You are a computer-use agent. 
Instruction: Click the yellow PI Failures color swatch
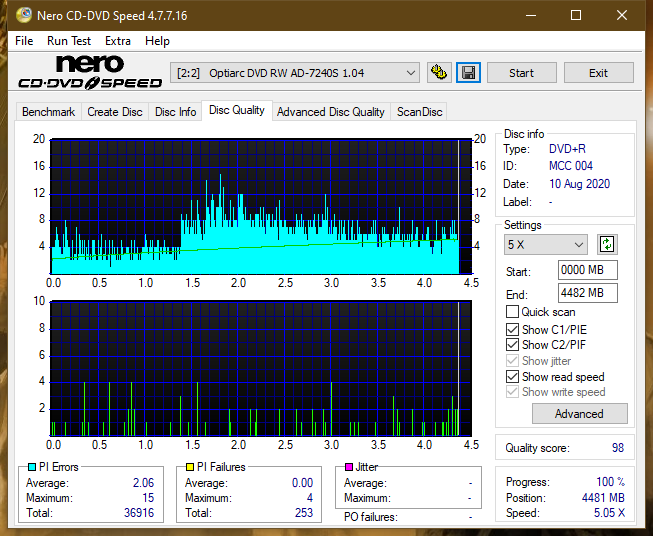190,467
